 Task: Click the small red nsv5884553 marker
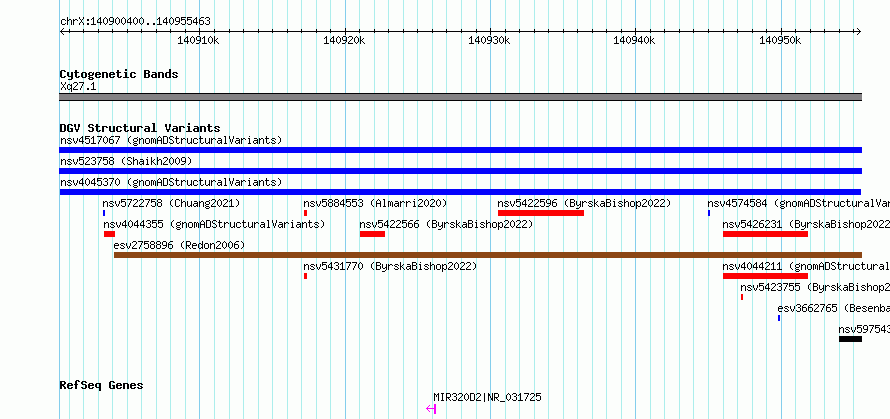pos(305,213)
